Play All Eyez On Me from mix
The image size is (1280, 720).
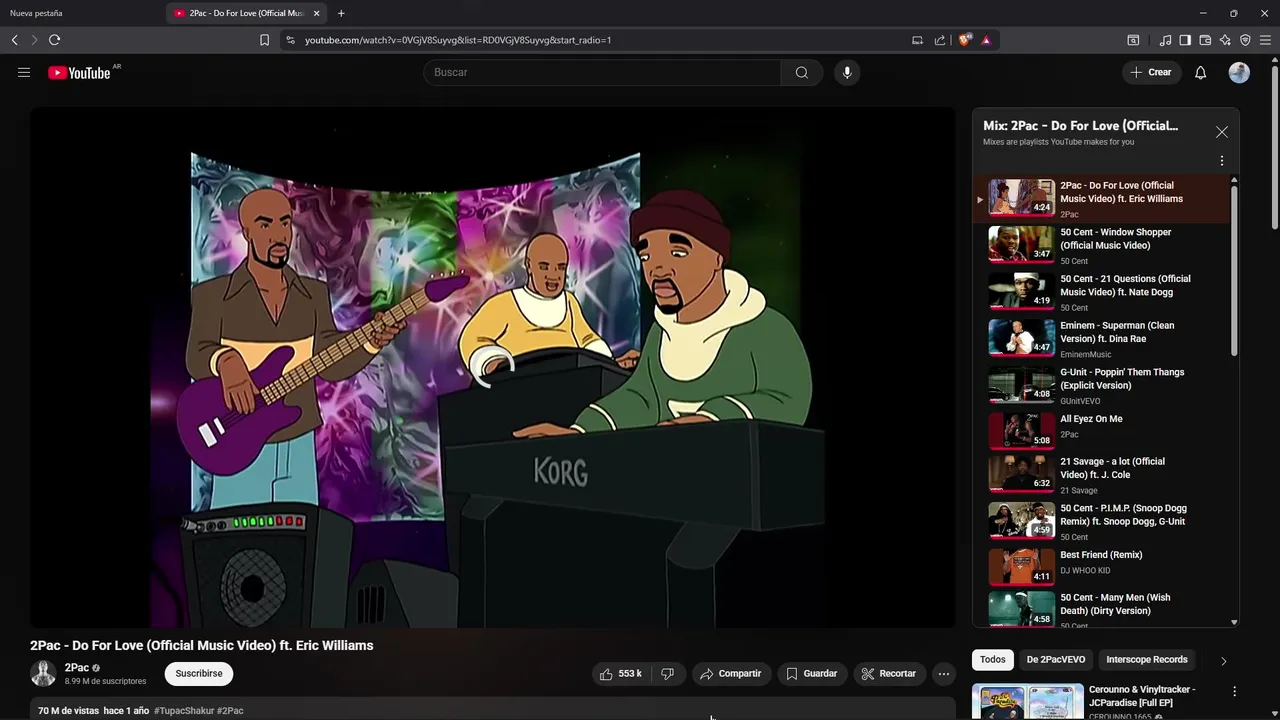click(x=1100, y=431)
